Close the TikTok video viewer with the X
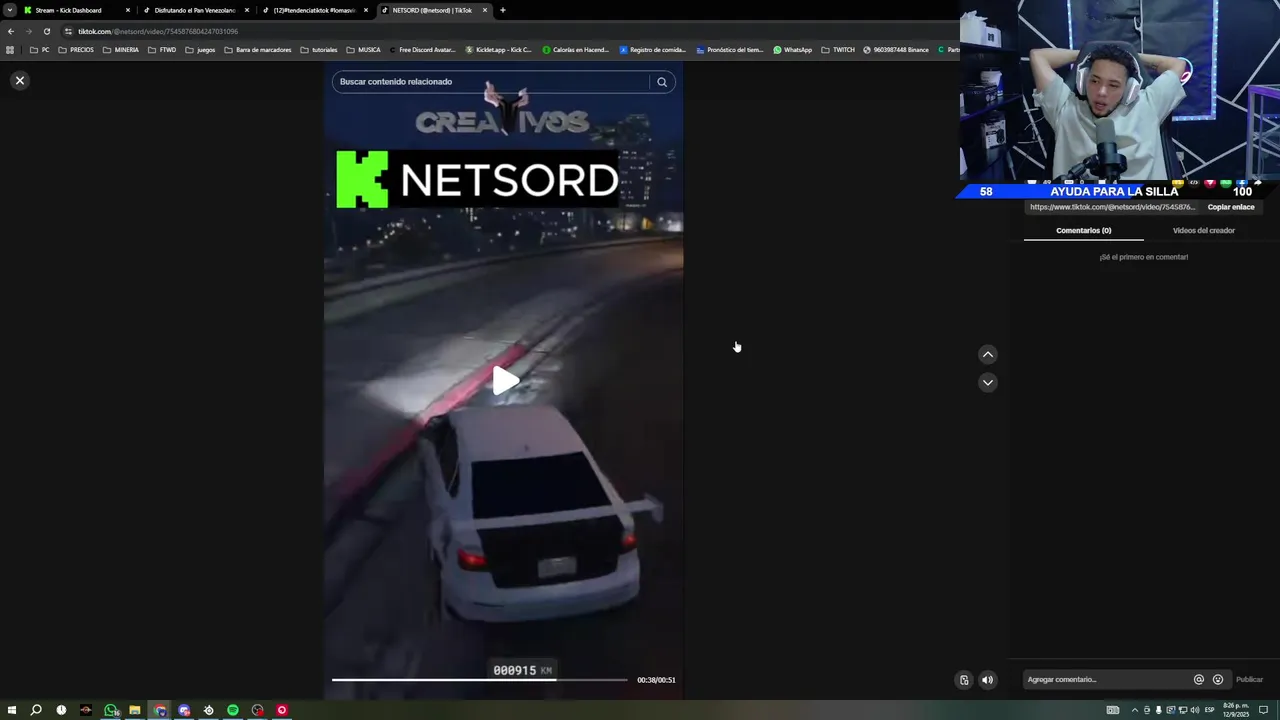 tap(19, 80)
